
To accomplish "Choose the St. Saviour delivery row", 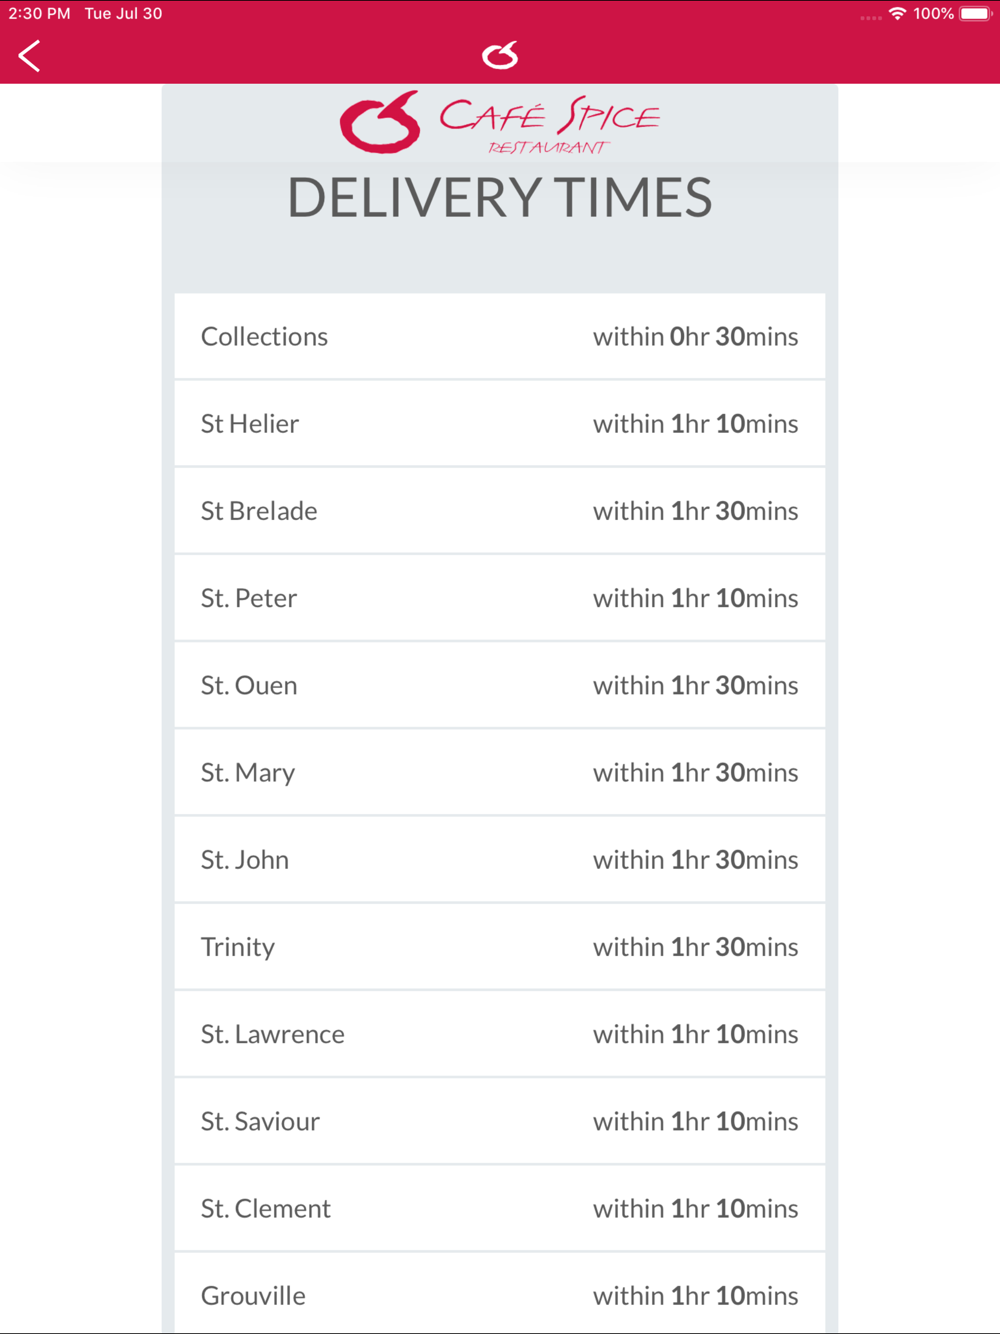I will coord(499,1121).
